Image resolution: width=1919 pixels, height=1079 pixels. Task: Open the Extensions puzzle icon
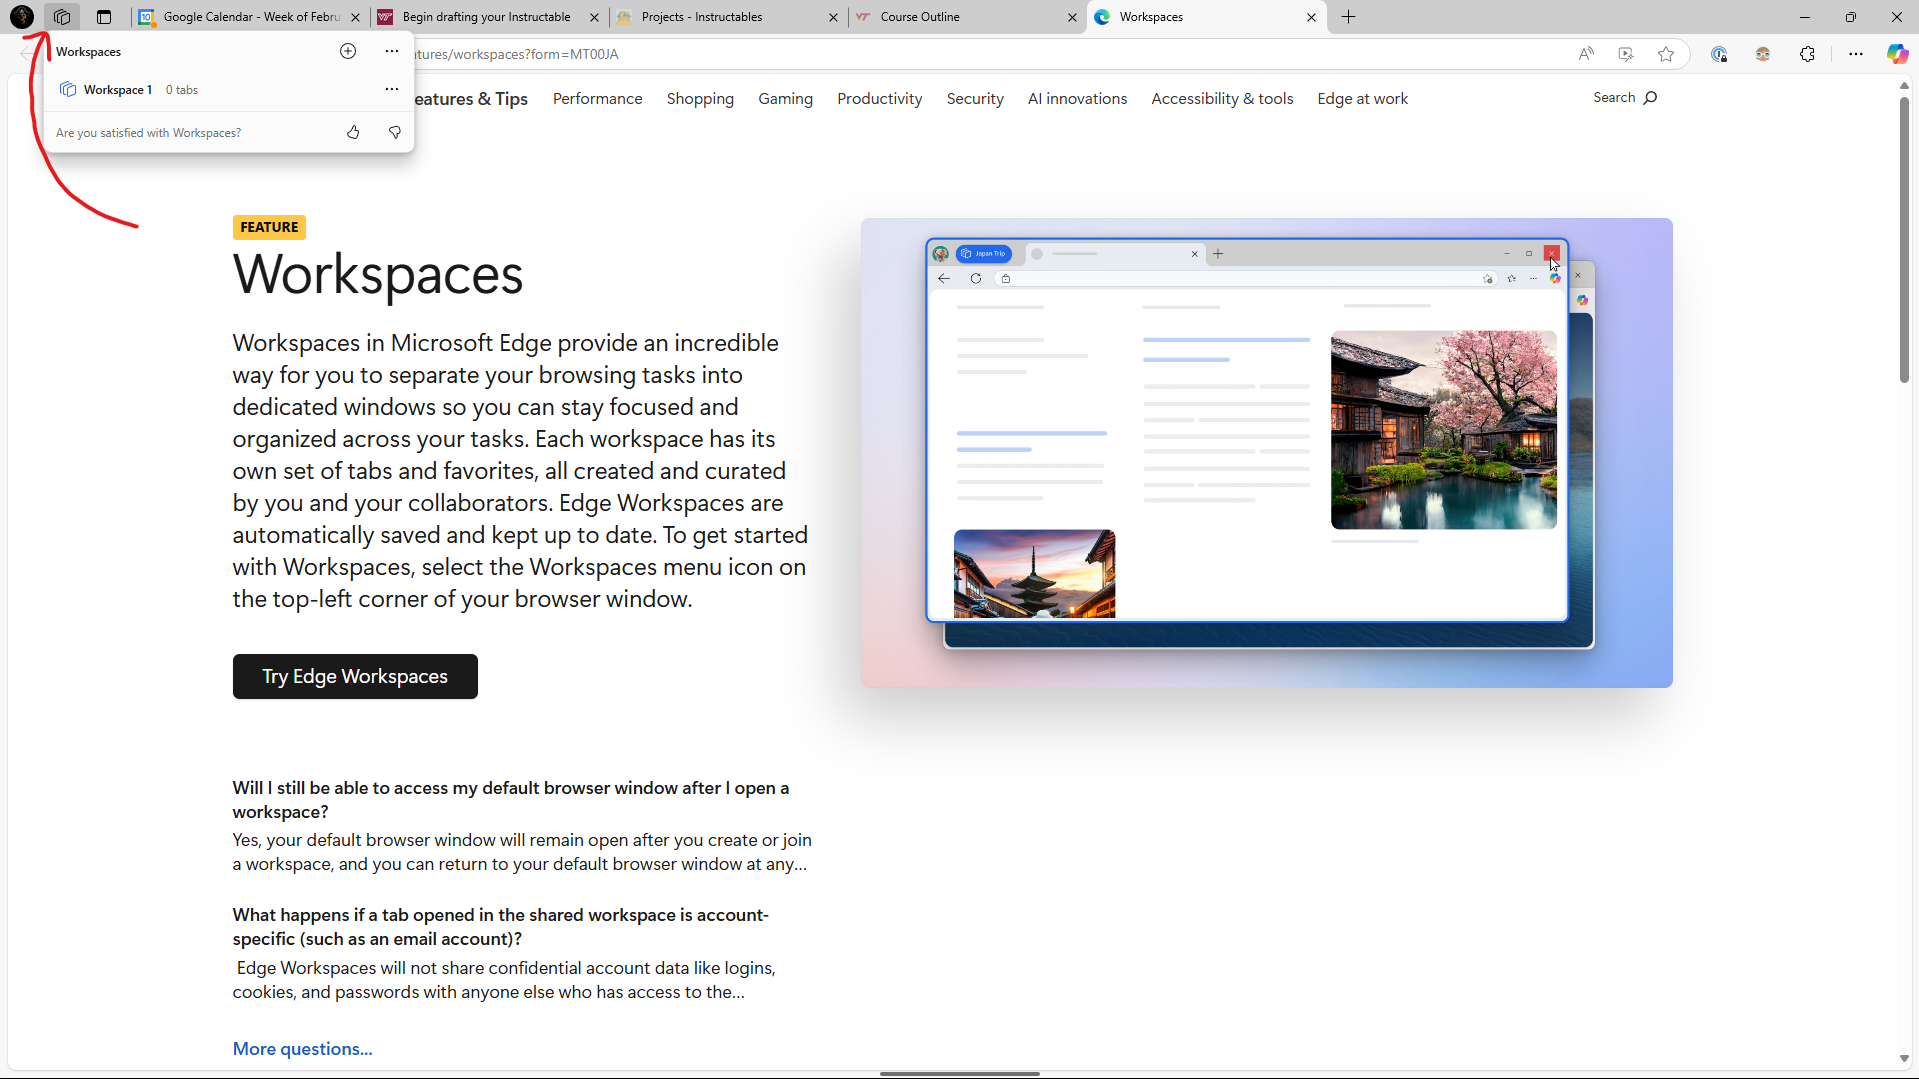[1807, 54]
